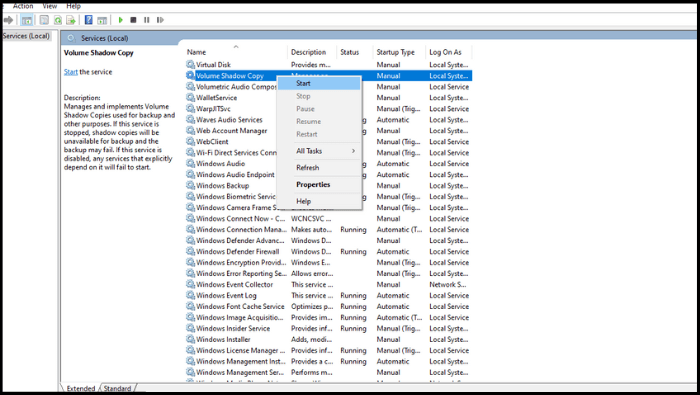Select the Windows Installer service row
Viewport: 700px width, 395px height.
coord(328,340)
